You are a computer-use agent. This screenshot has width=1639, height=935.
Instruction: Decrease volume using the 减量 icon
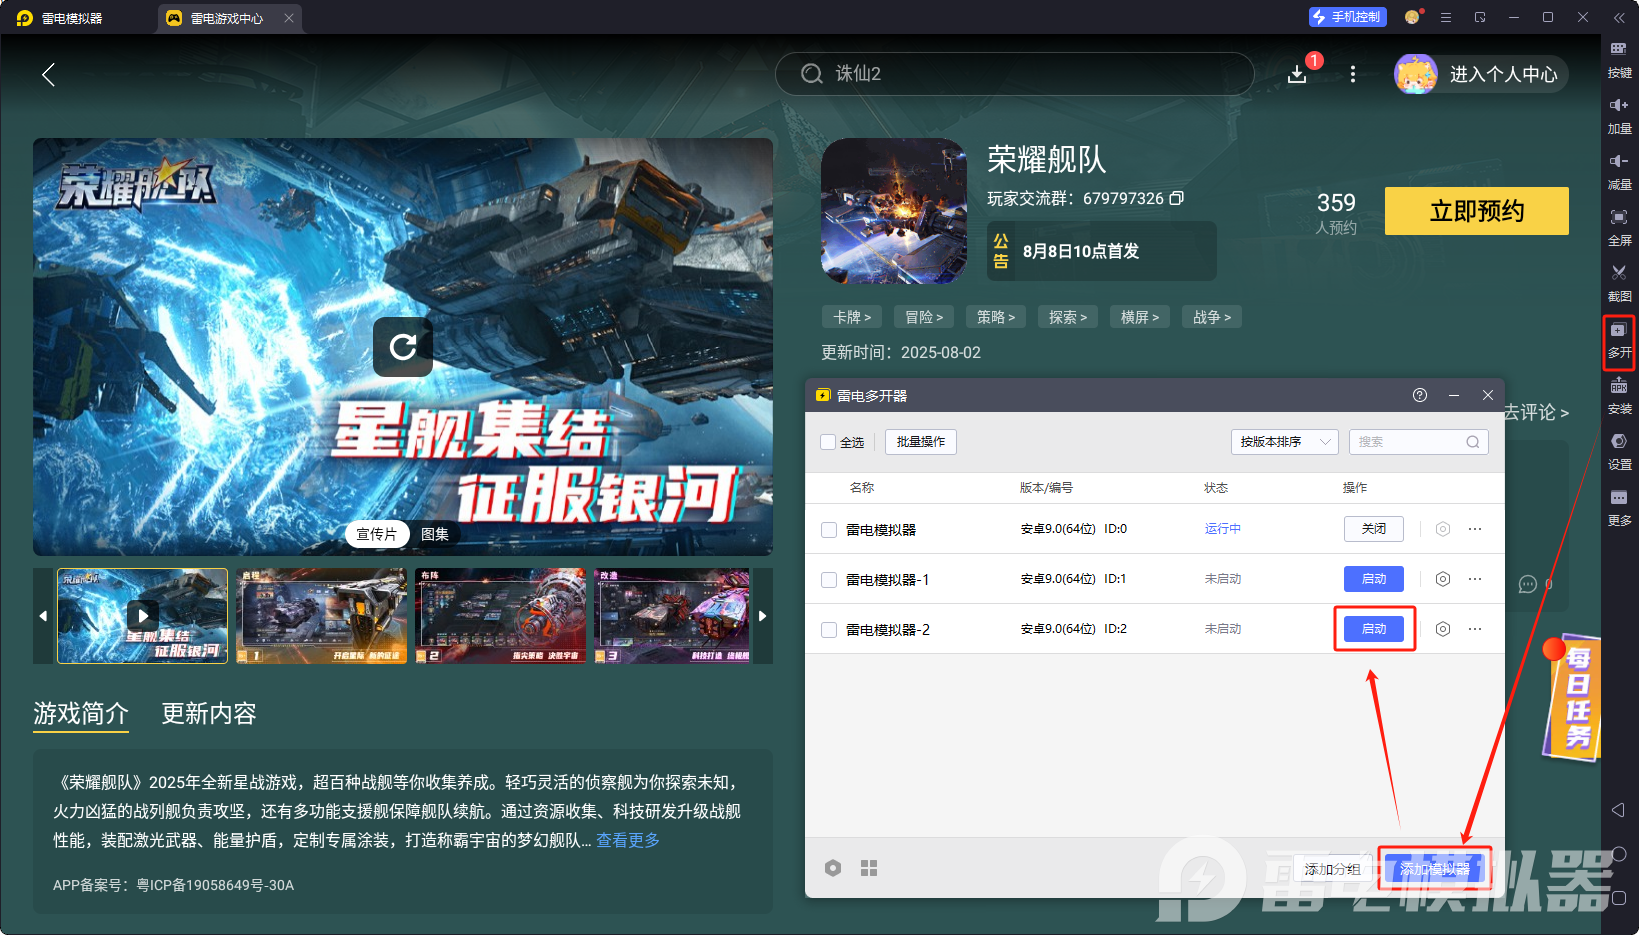pos(1620,171)
